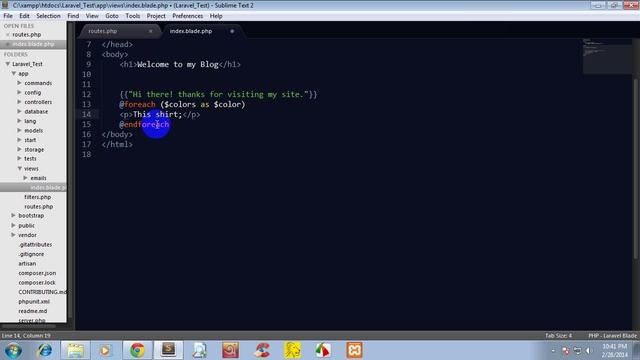
Task: Open the Project menu
Action: (x=156, y=16)
